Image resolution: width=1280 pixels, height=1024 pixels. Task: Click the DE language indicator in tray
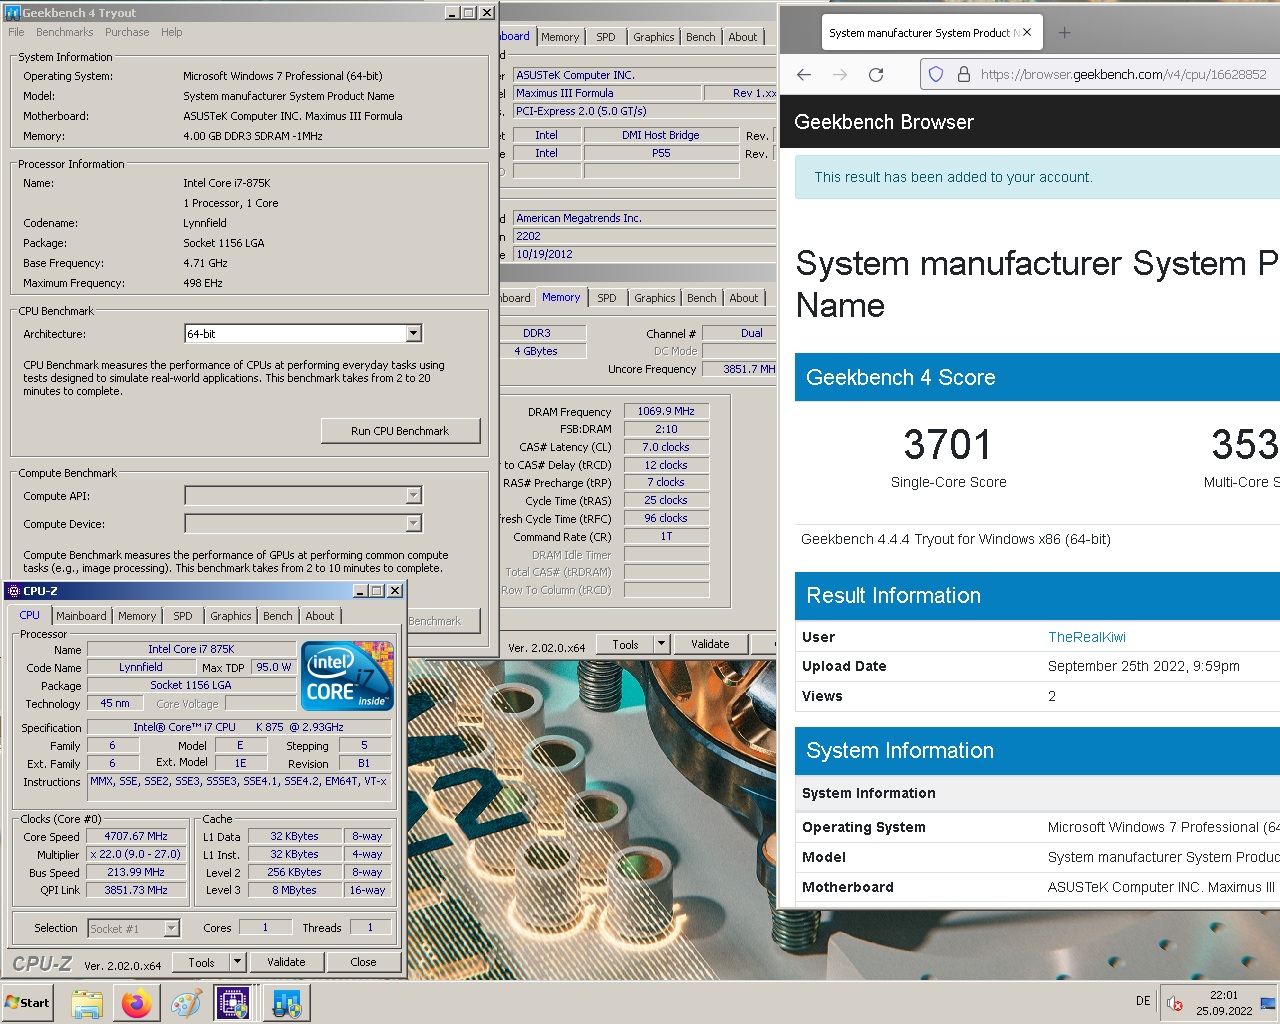click(1143, 1001)
